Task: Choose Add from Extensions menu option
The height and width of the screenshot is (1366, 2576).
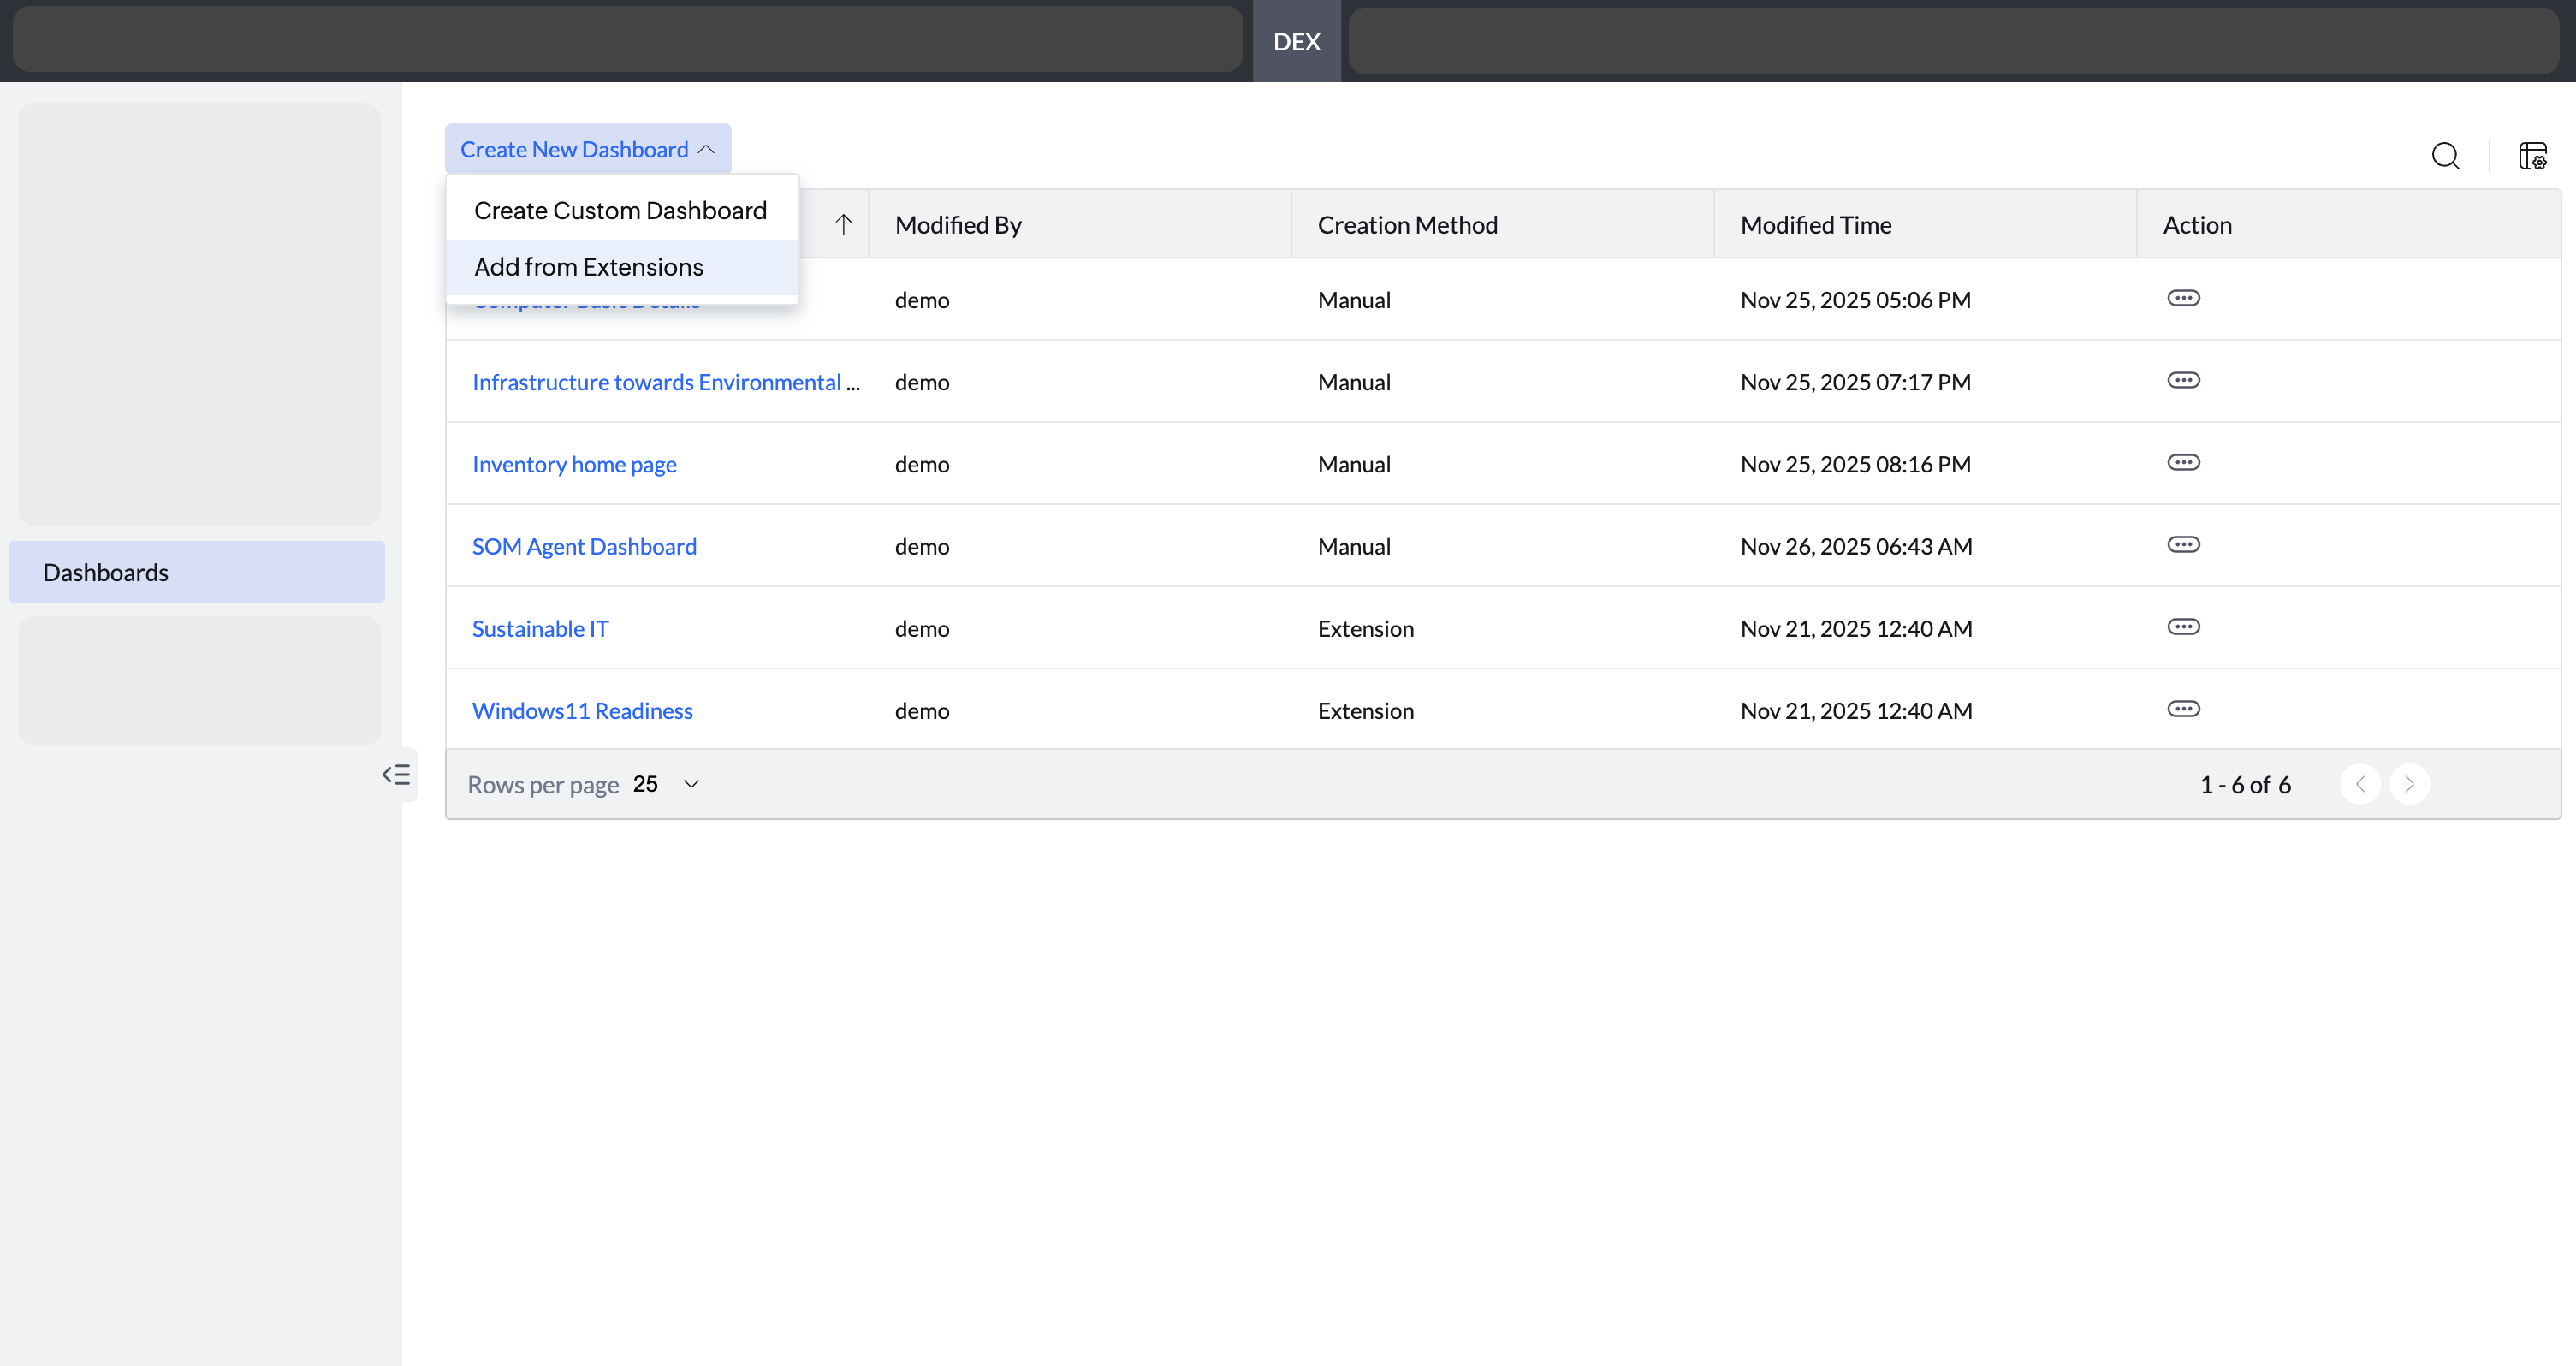Action: pos(588,267)
